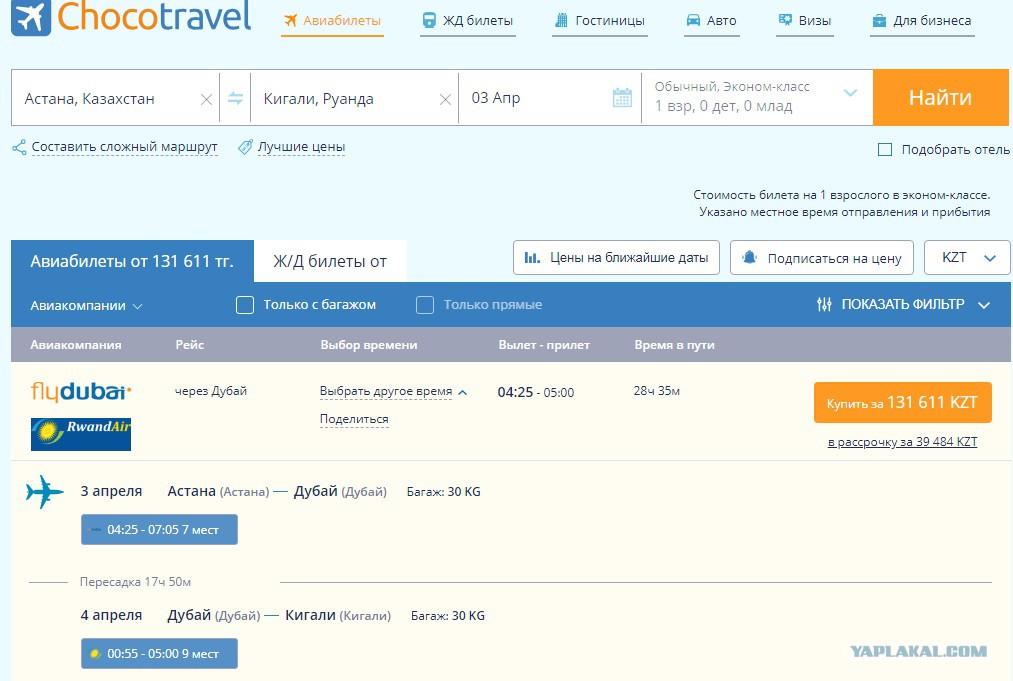Screen dimensions: 1013x681
Task: Enable the Только с багажом checkbox
Action: pos(245,305)
